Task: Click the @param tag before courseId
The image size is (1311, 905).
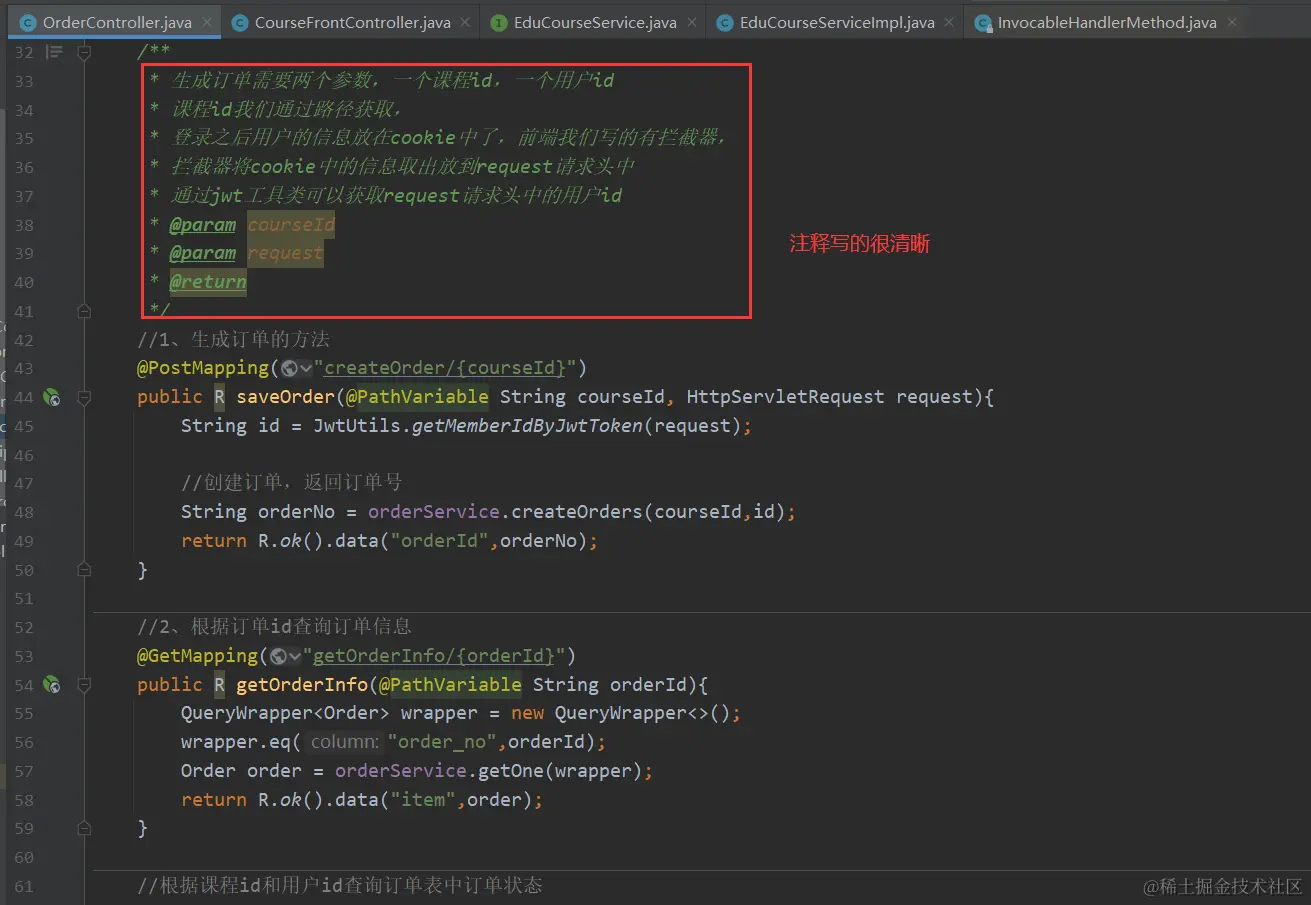Action: coord(203,225)
